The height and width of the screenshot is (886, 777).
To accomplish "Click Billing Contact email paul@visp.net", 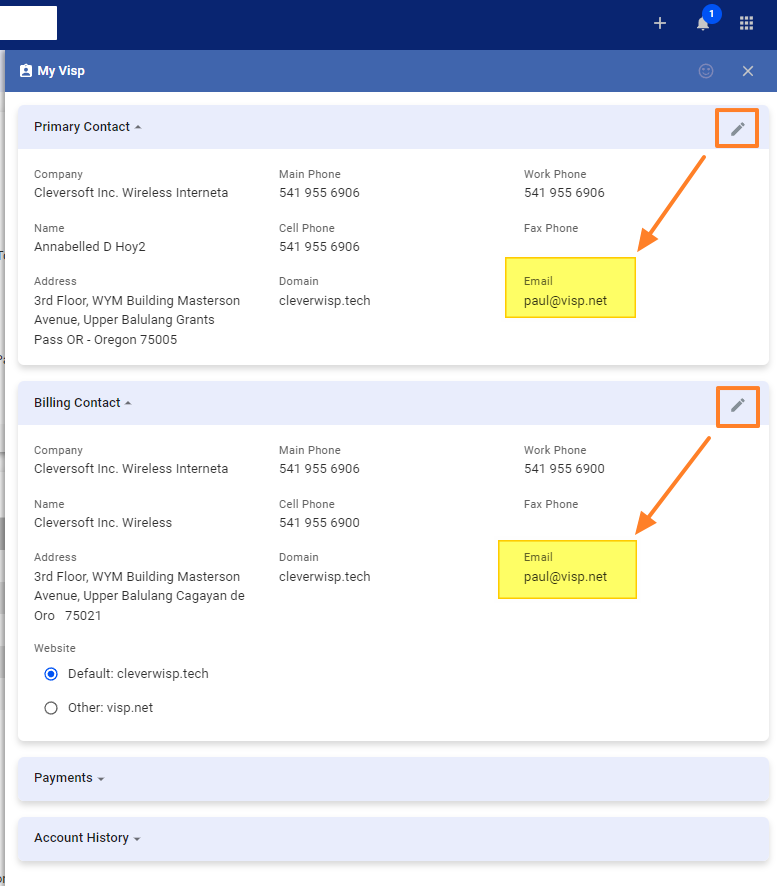I will point(565,577).
